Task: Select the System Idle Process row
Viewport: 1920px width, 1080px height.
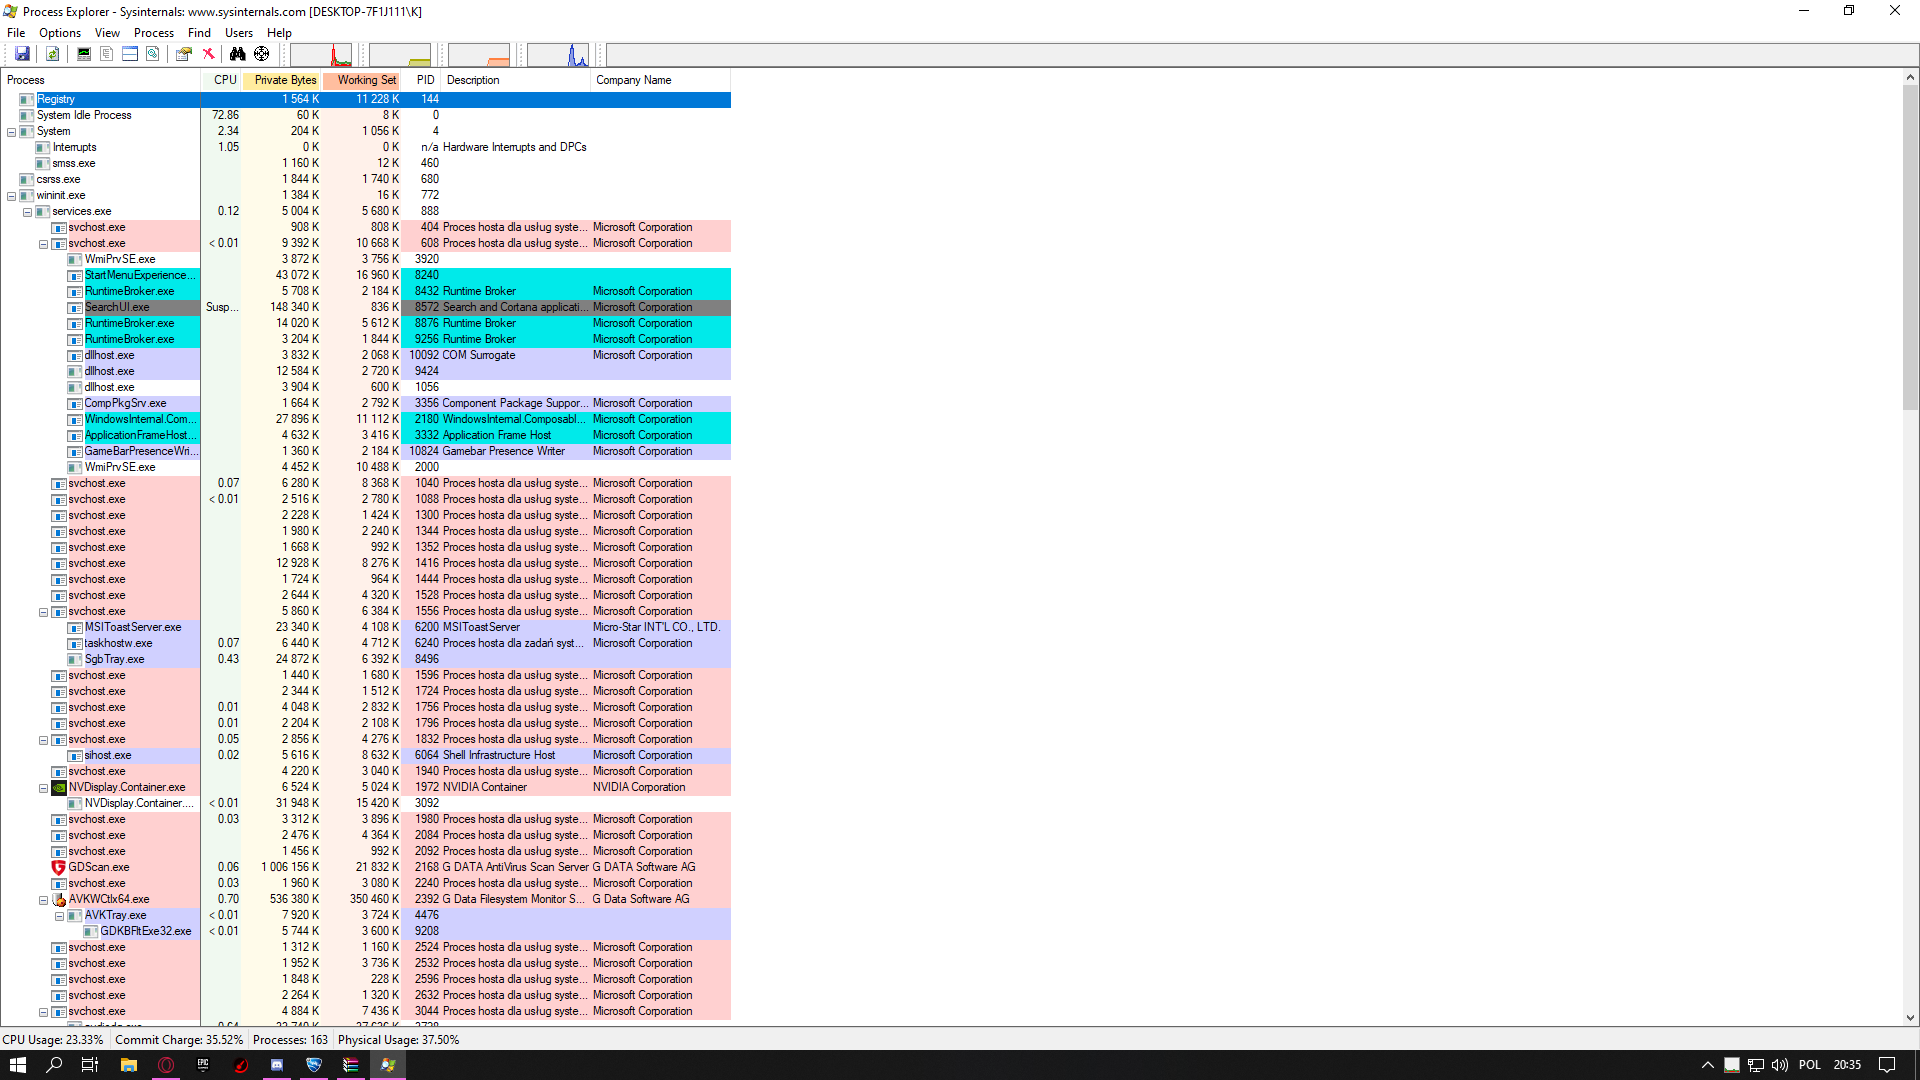Action: (366, 115)
